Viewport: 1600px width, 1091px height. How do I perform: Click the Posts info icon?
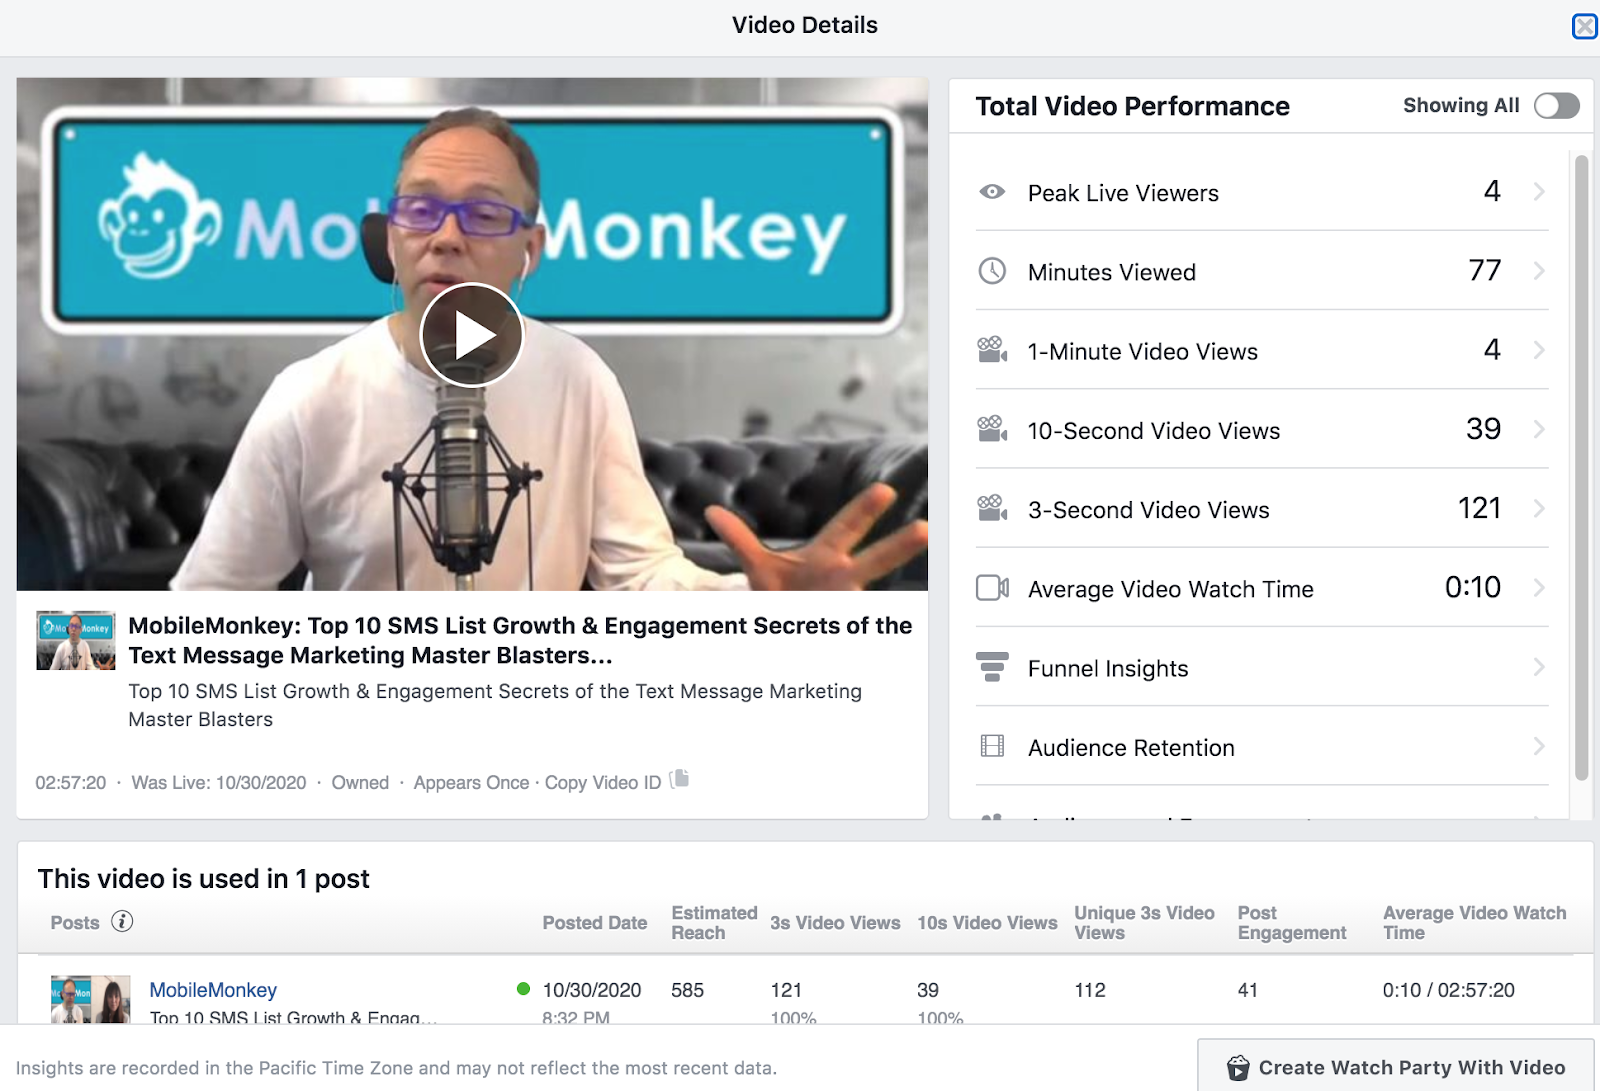122,921
